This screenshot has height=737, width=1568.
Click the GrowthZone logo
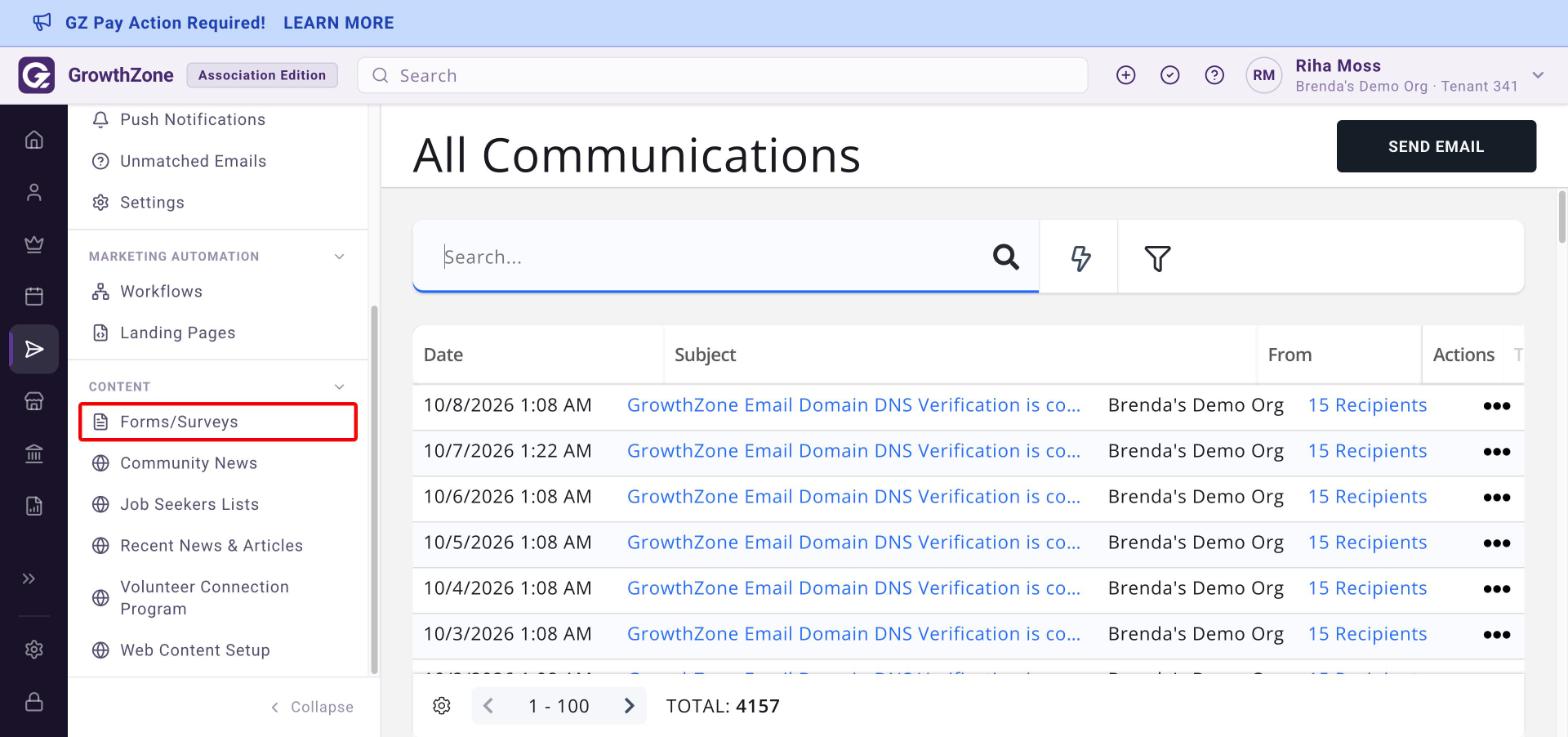tap(36, 75)
